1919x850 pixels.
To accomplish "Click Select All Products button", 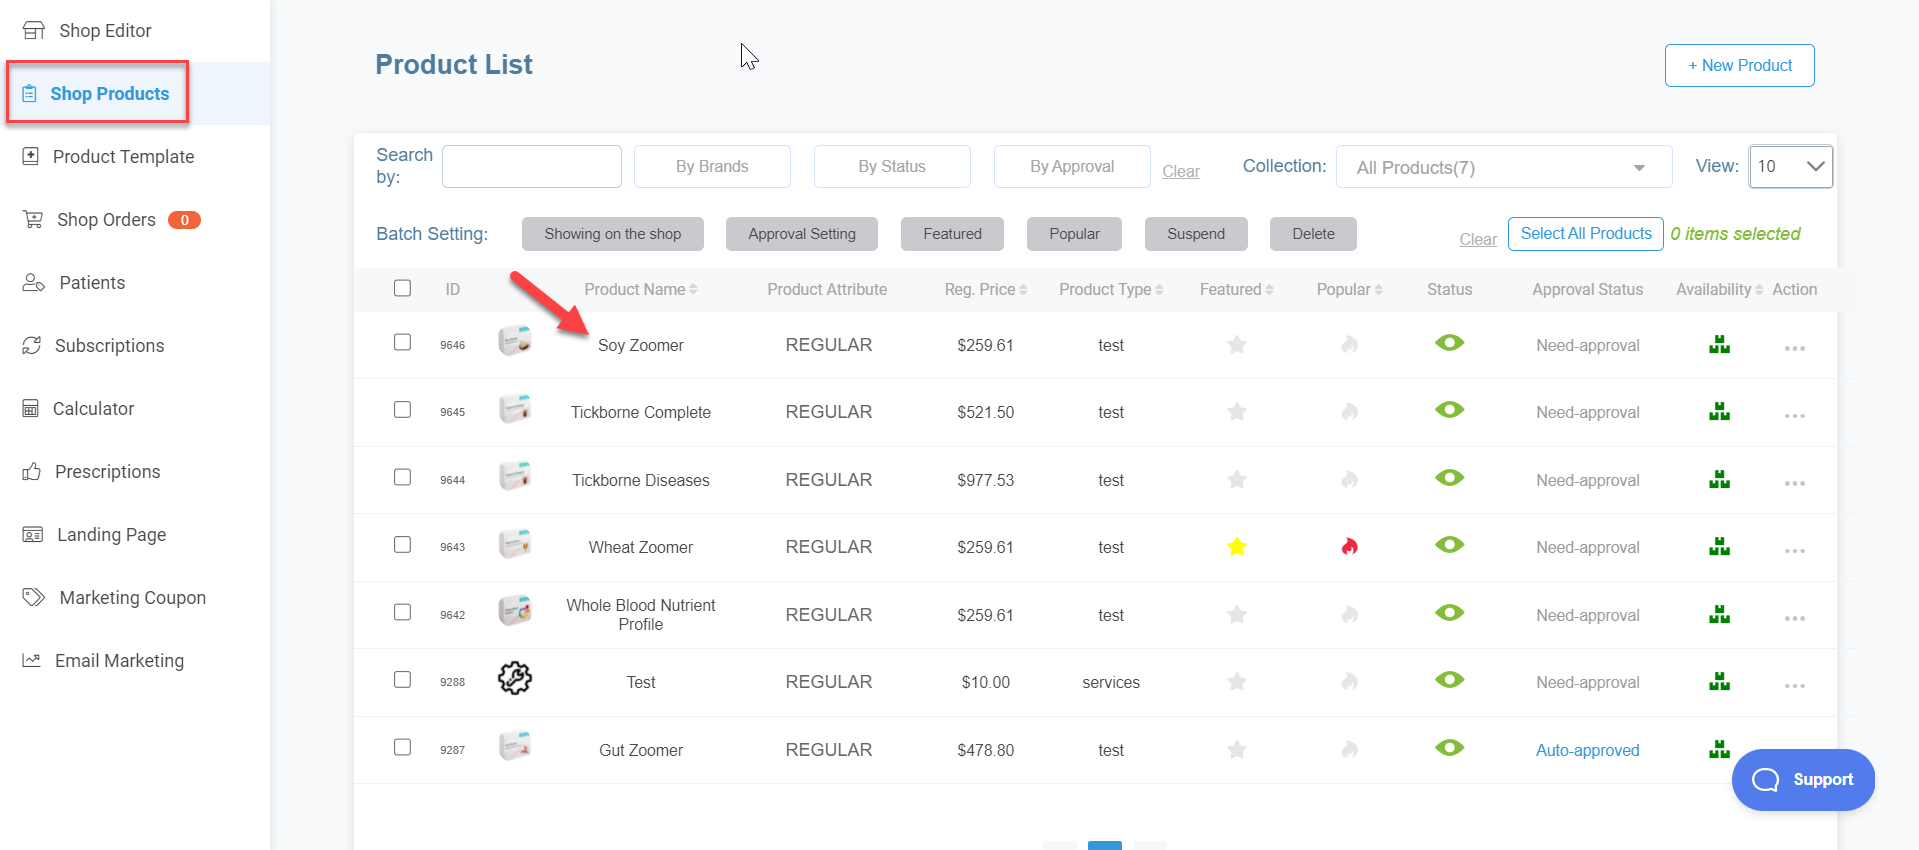I will tap(1586, 234).
